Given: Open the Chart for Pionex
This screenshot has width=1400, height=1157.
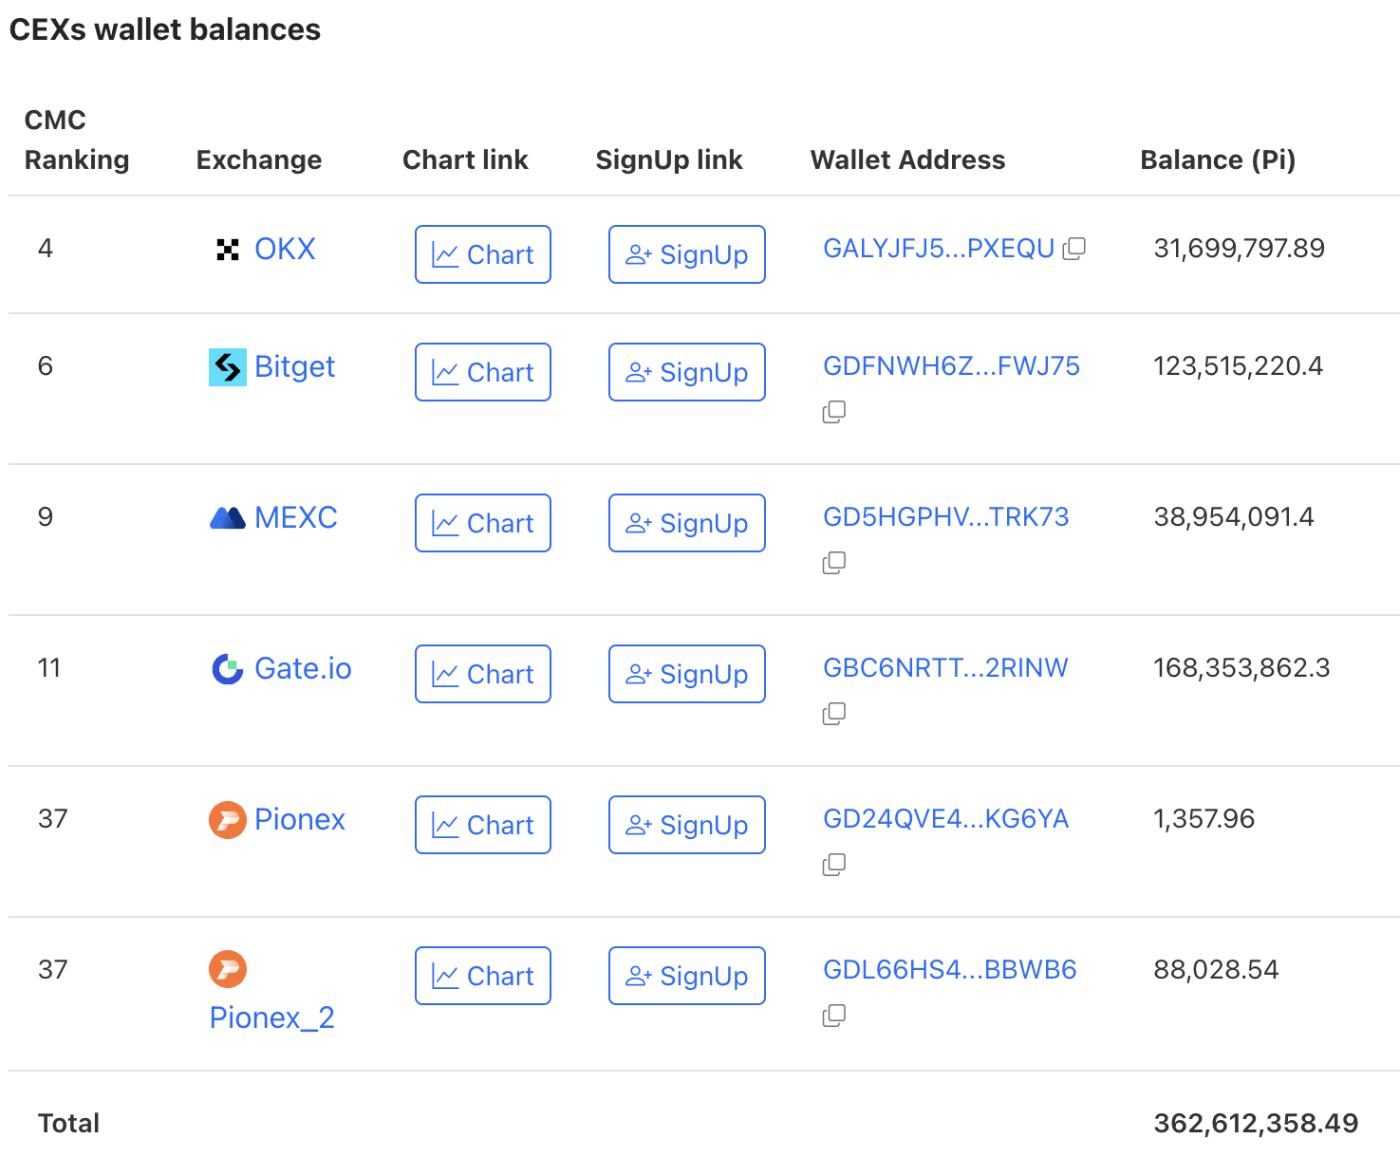Looking at the screenshot, I should point(483,824).
